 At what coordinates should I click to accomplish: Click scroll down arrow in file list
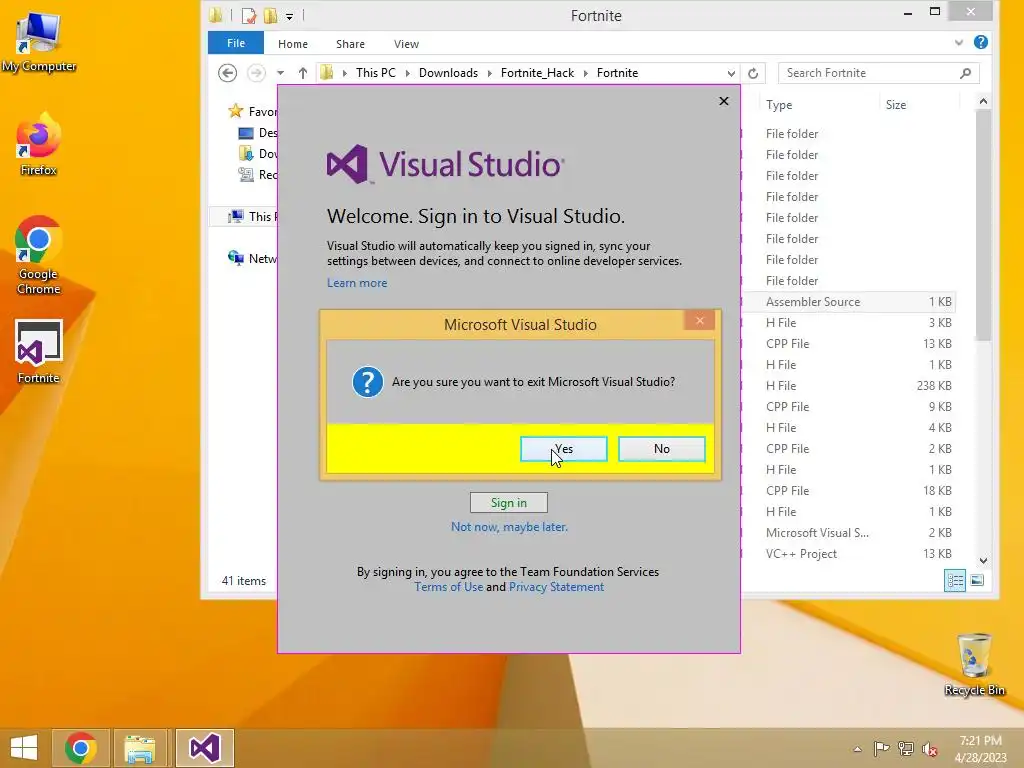coord(983,560)
